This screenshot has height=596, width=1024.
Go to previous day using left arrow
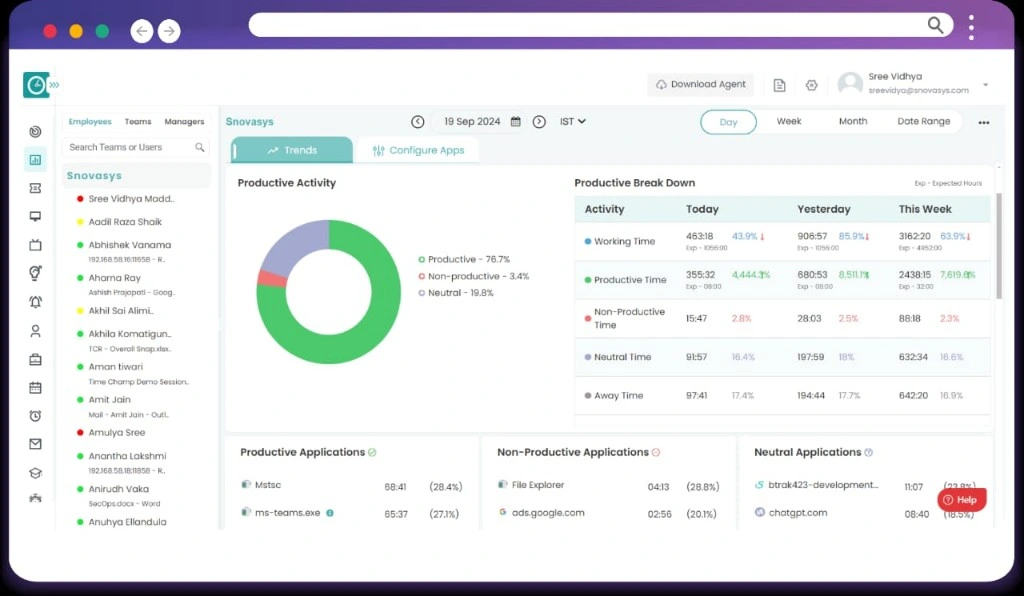(418, 122)
